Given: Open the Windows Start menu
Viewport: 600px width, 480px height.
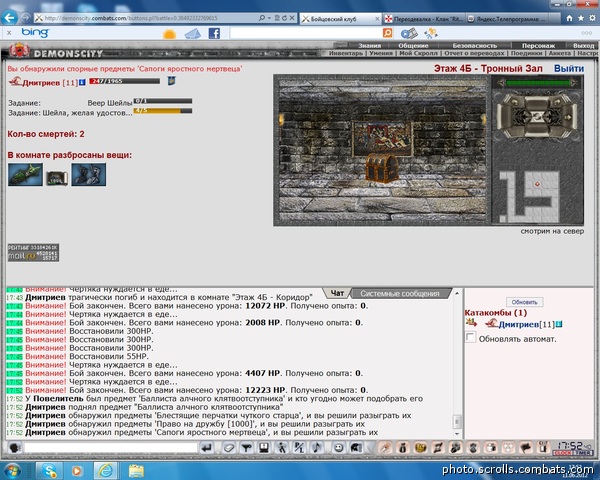Looking at the screenshot, I should 12,470.
